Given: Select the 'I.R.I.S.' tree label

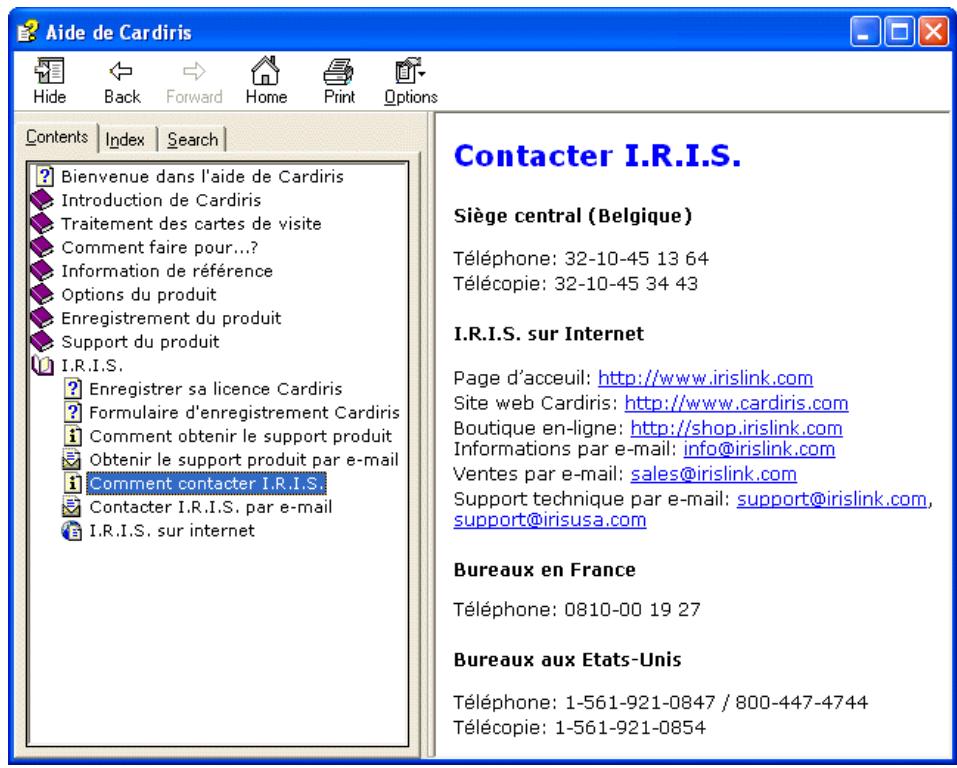Looking at the screenshot, I should pos(92,366).
